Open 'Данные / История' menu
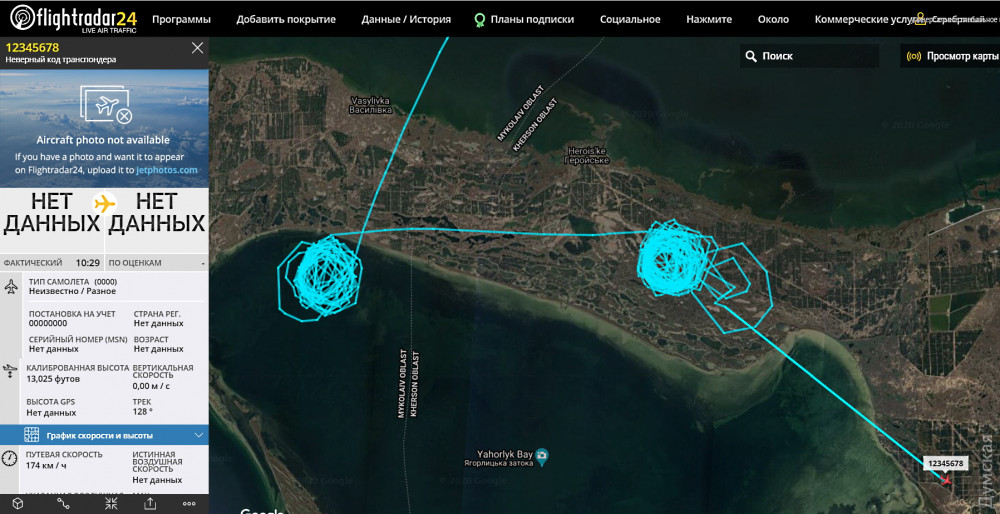This screenshot has width=1000, height=514. pos(406,19)
